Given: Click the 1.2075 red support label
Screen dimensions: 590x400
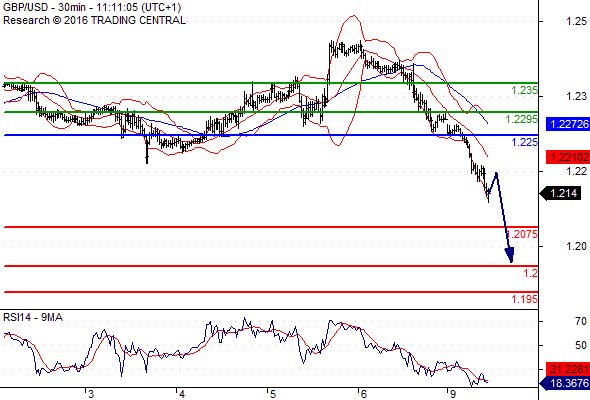Looking at the screenshot, I should [521, 234].
